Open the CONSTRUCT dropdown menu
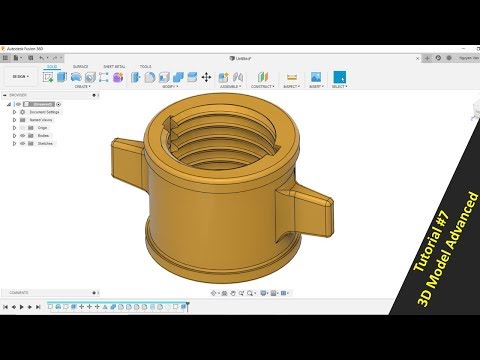 click(x=263, y=87)
